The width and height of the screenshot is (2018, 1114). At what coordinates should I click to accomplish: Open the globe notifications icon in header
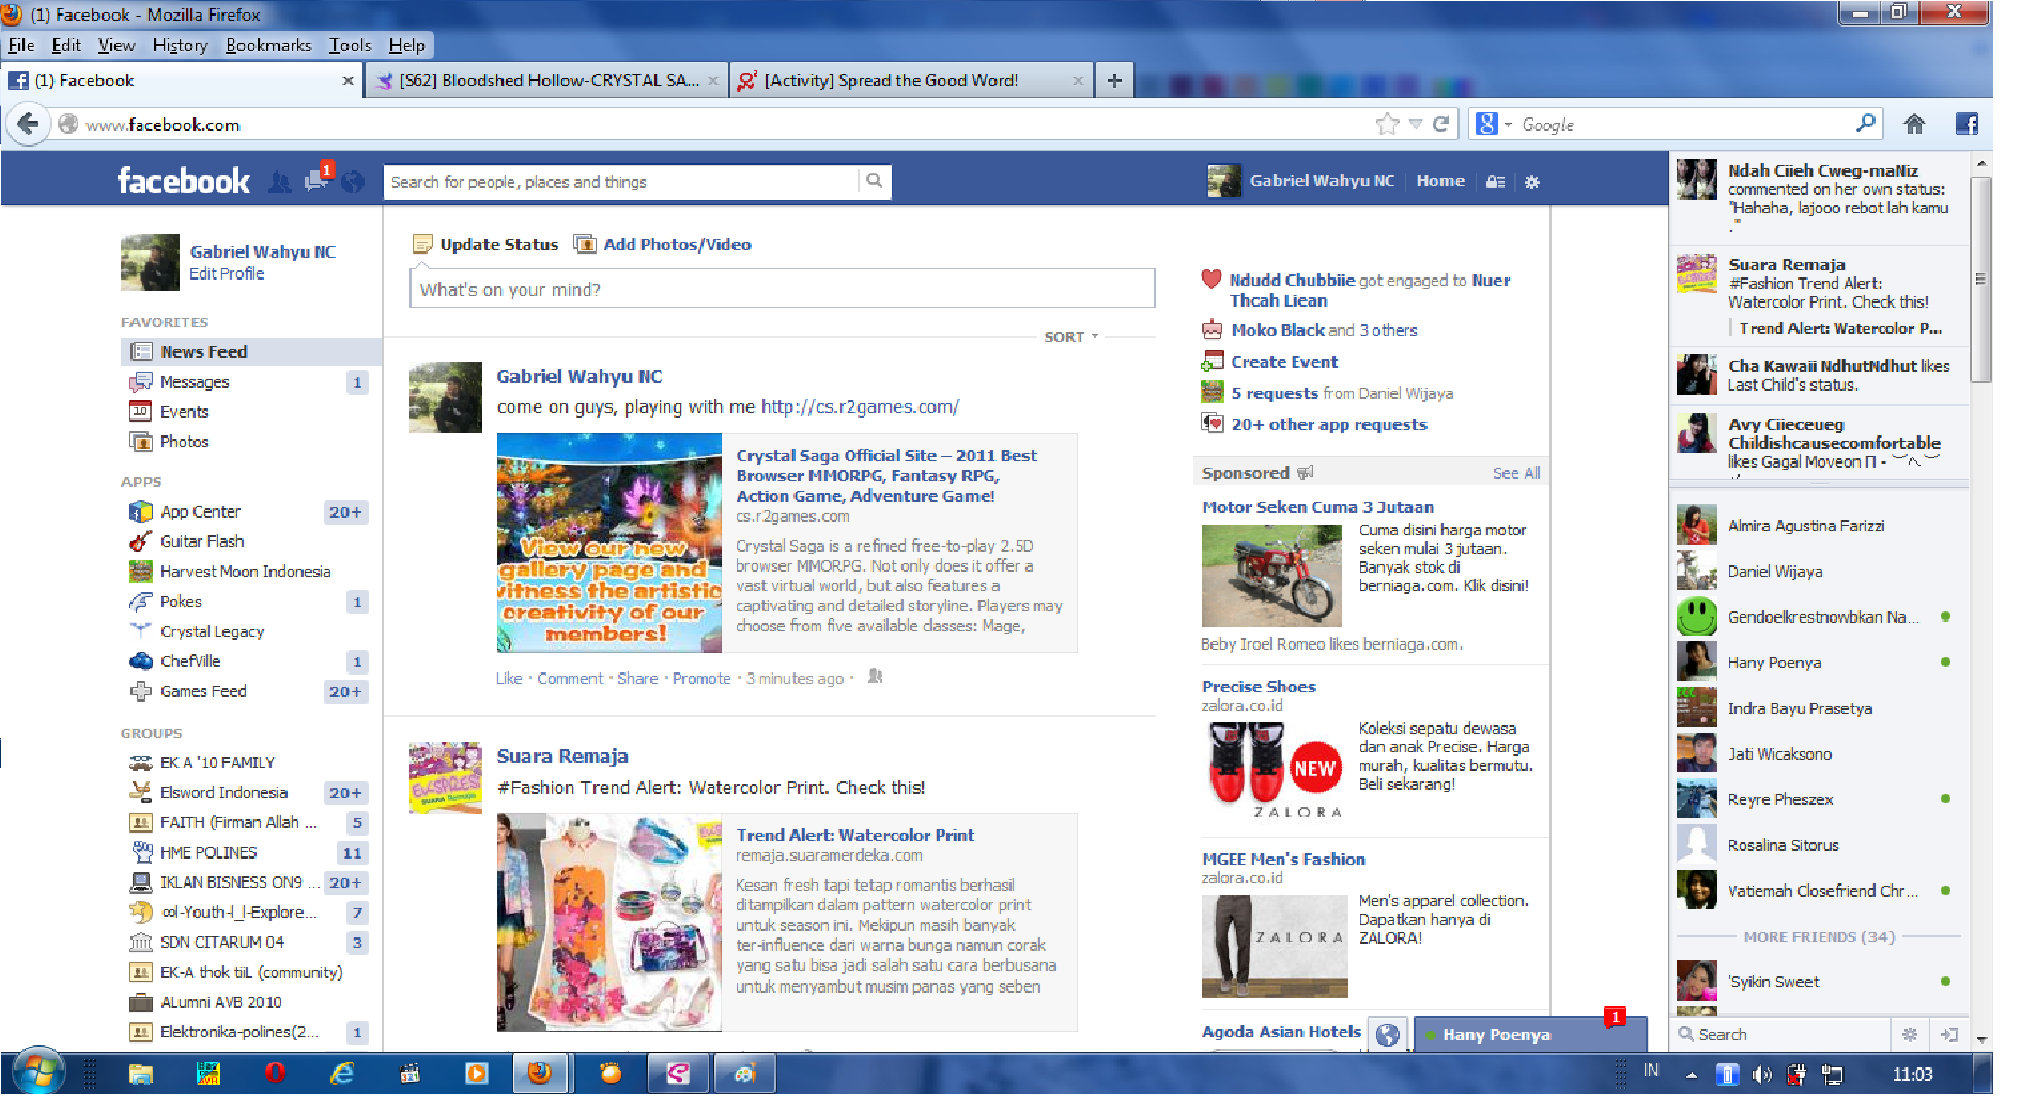(x=352, y=182)
